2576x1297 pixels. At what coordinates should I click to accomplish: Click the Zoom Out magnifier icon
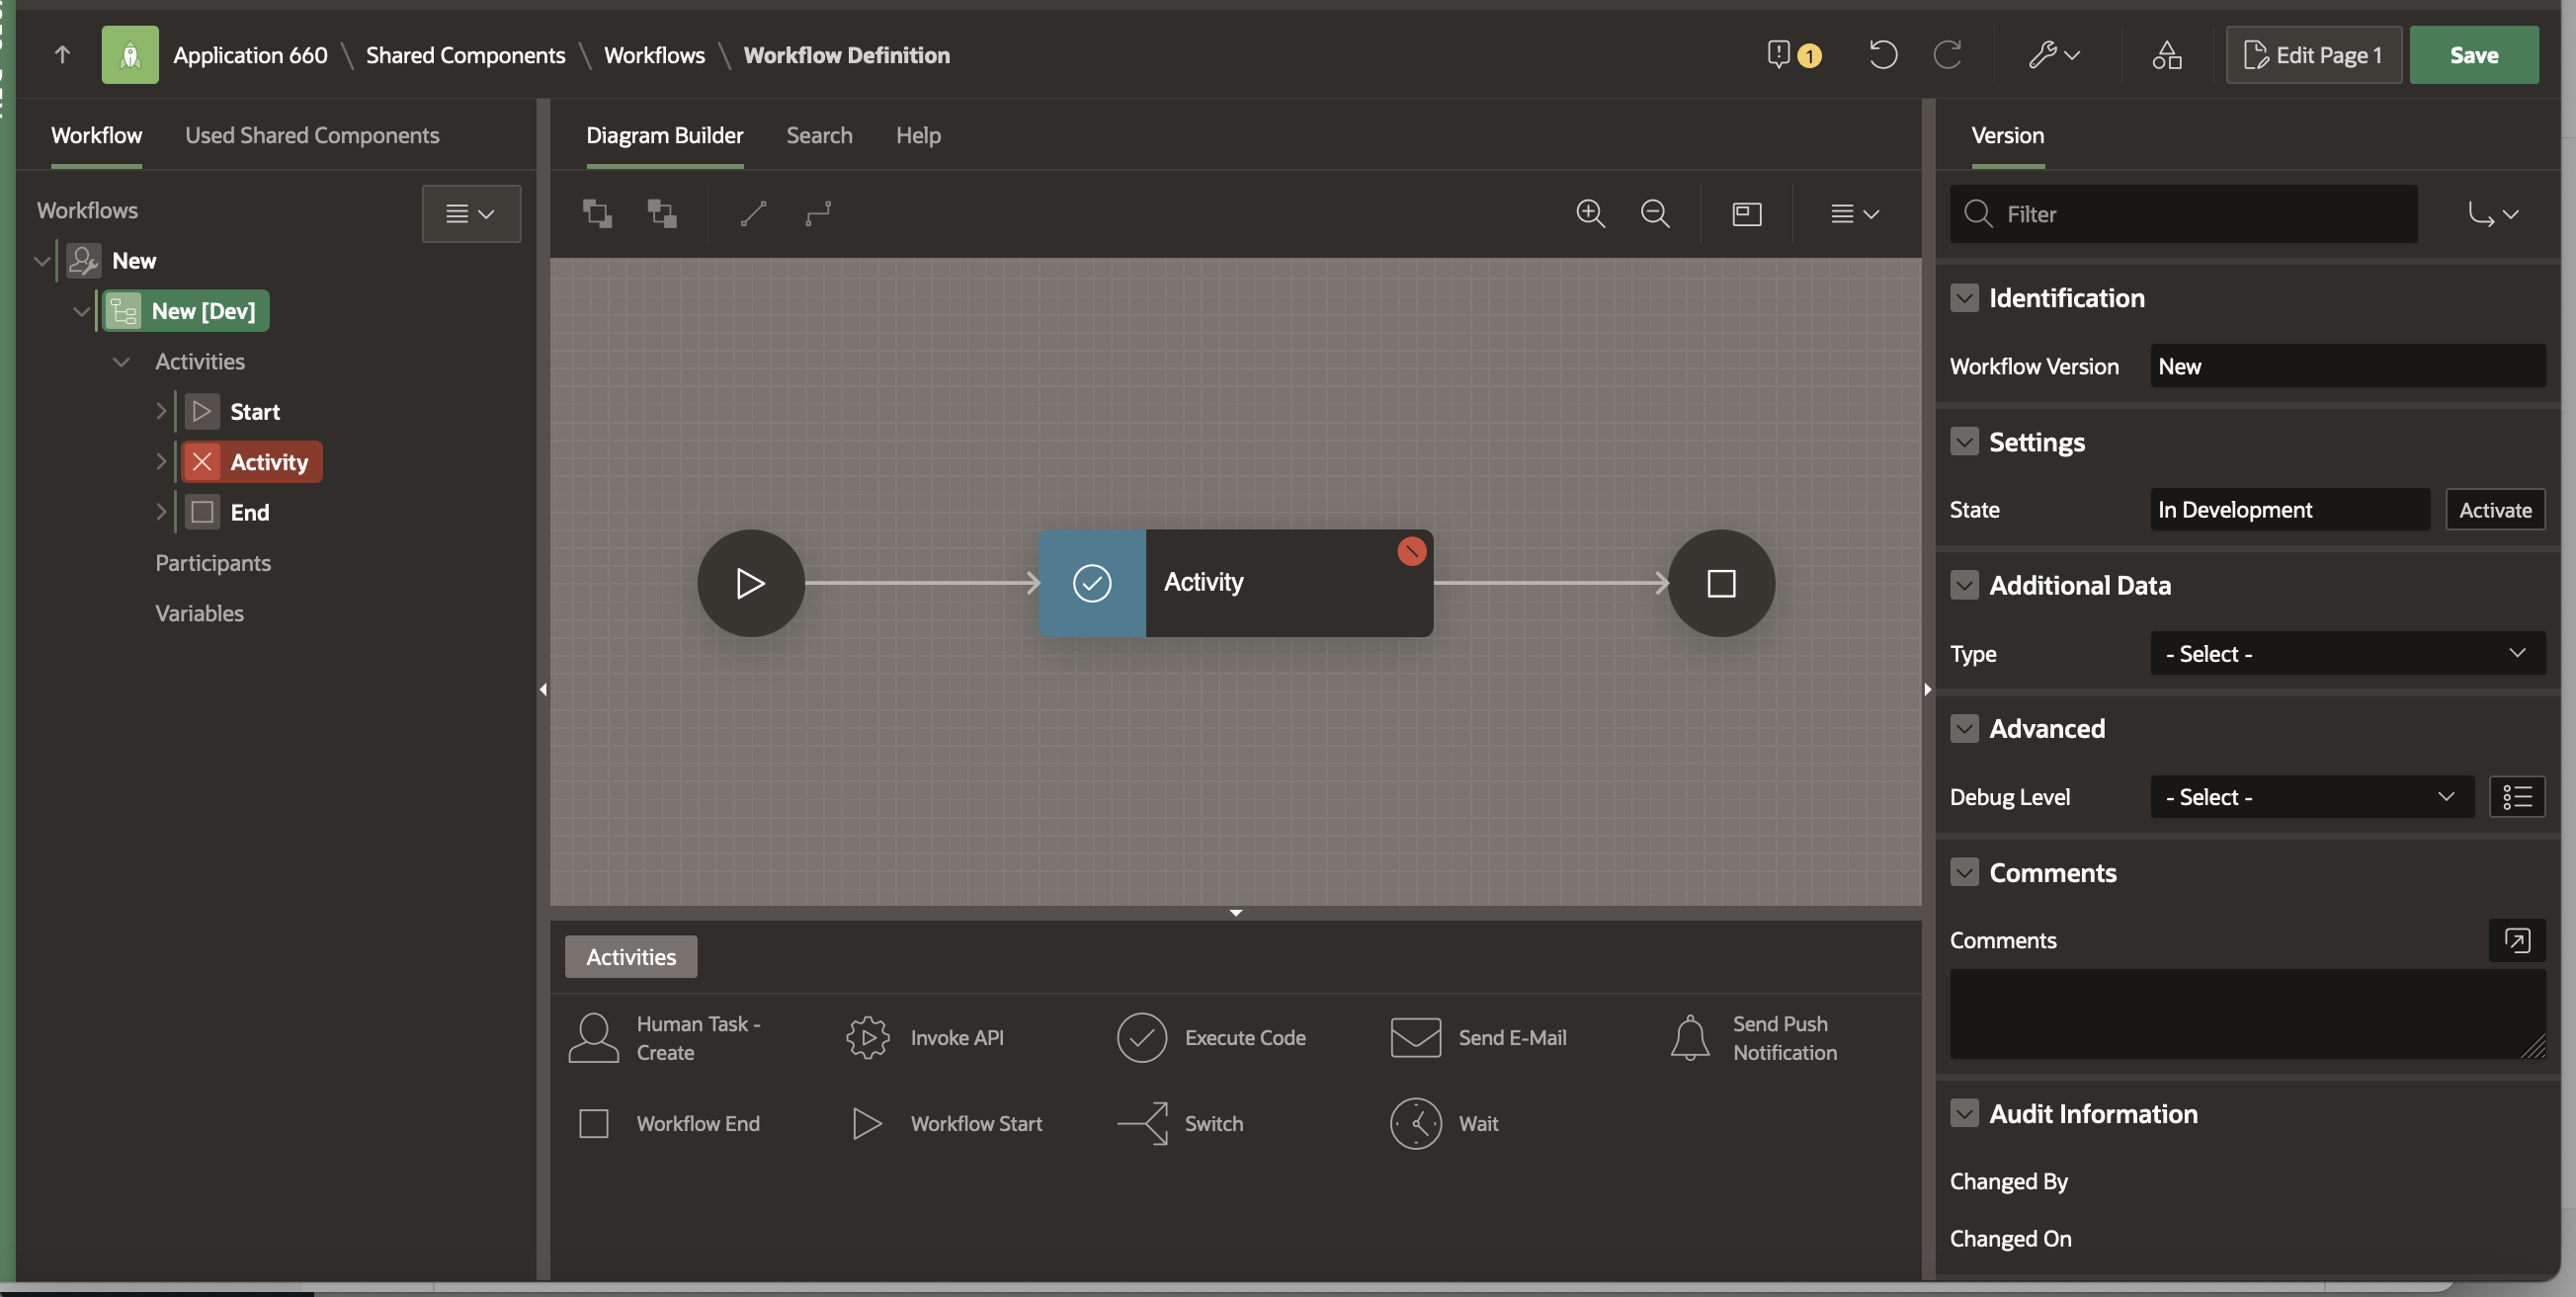tap(1655, 213)
